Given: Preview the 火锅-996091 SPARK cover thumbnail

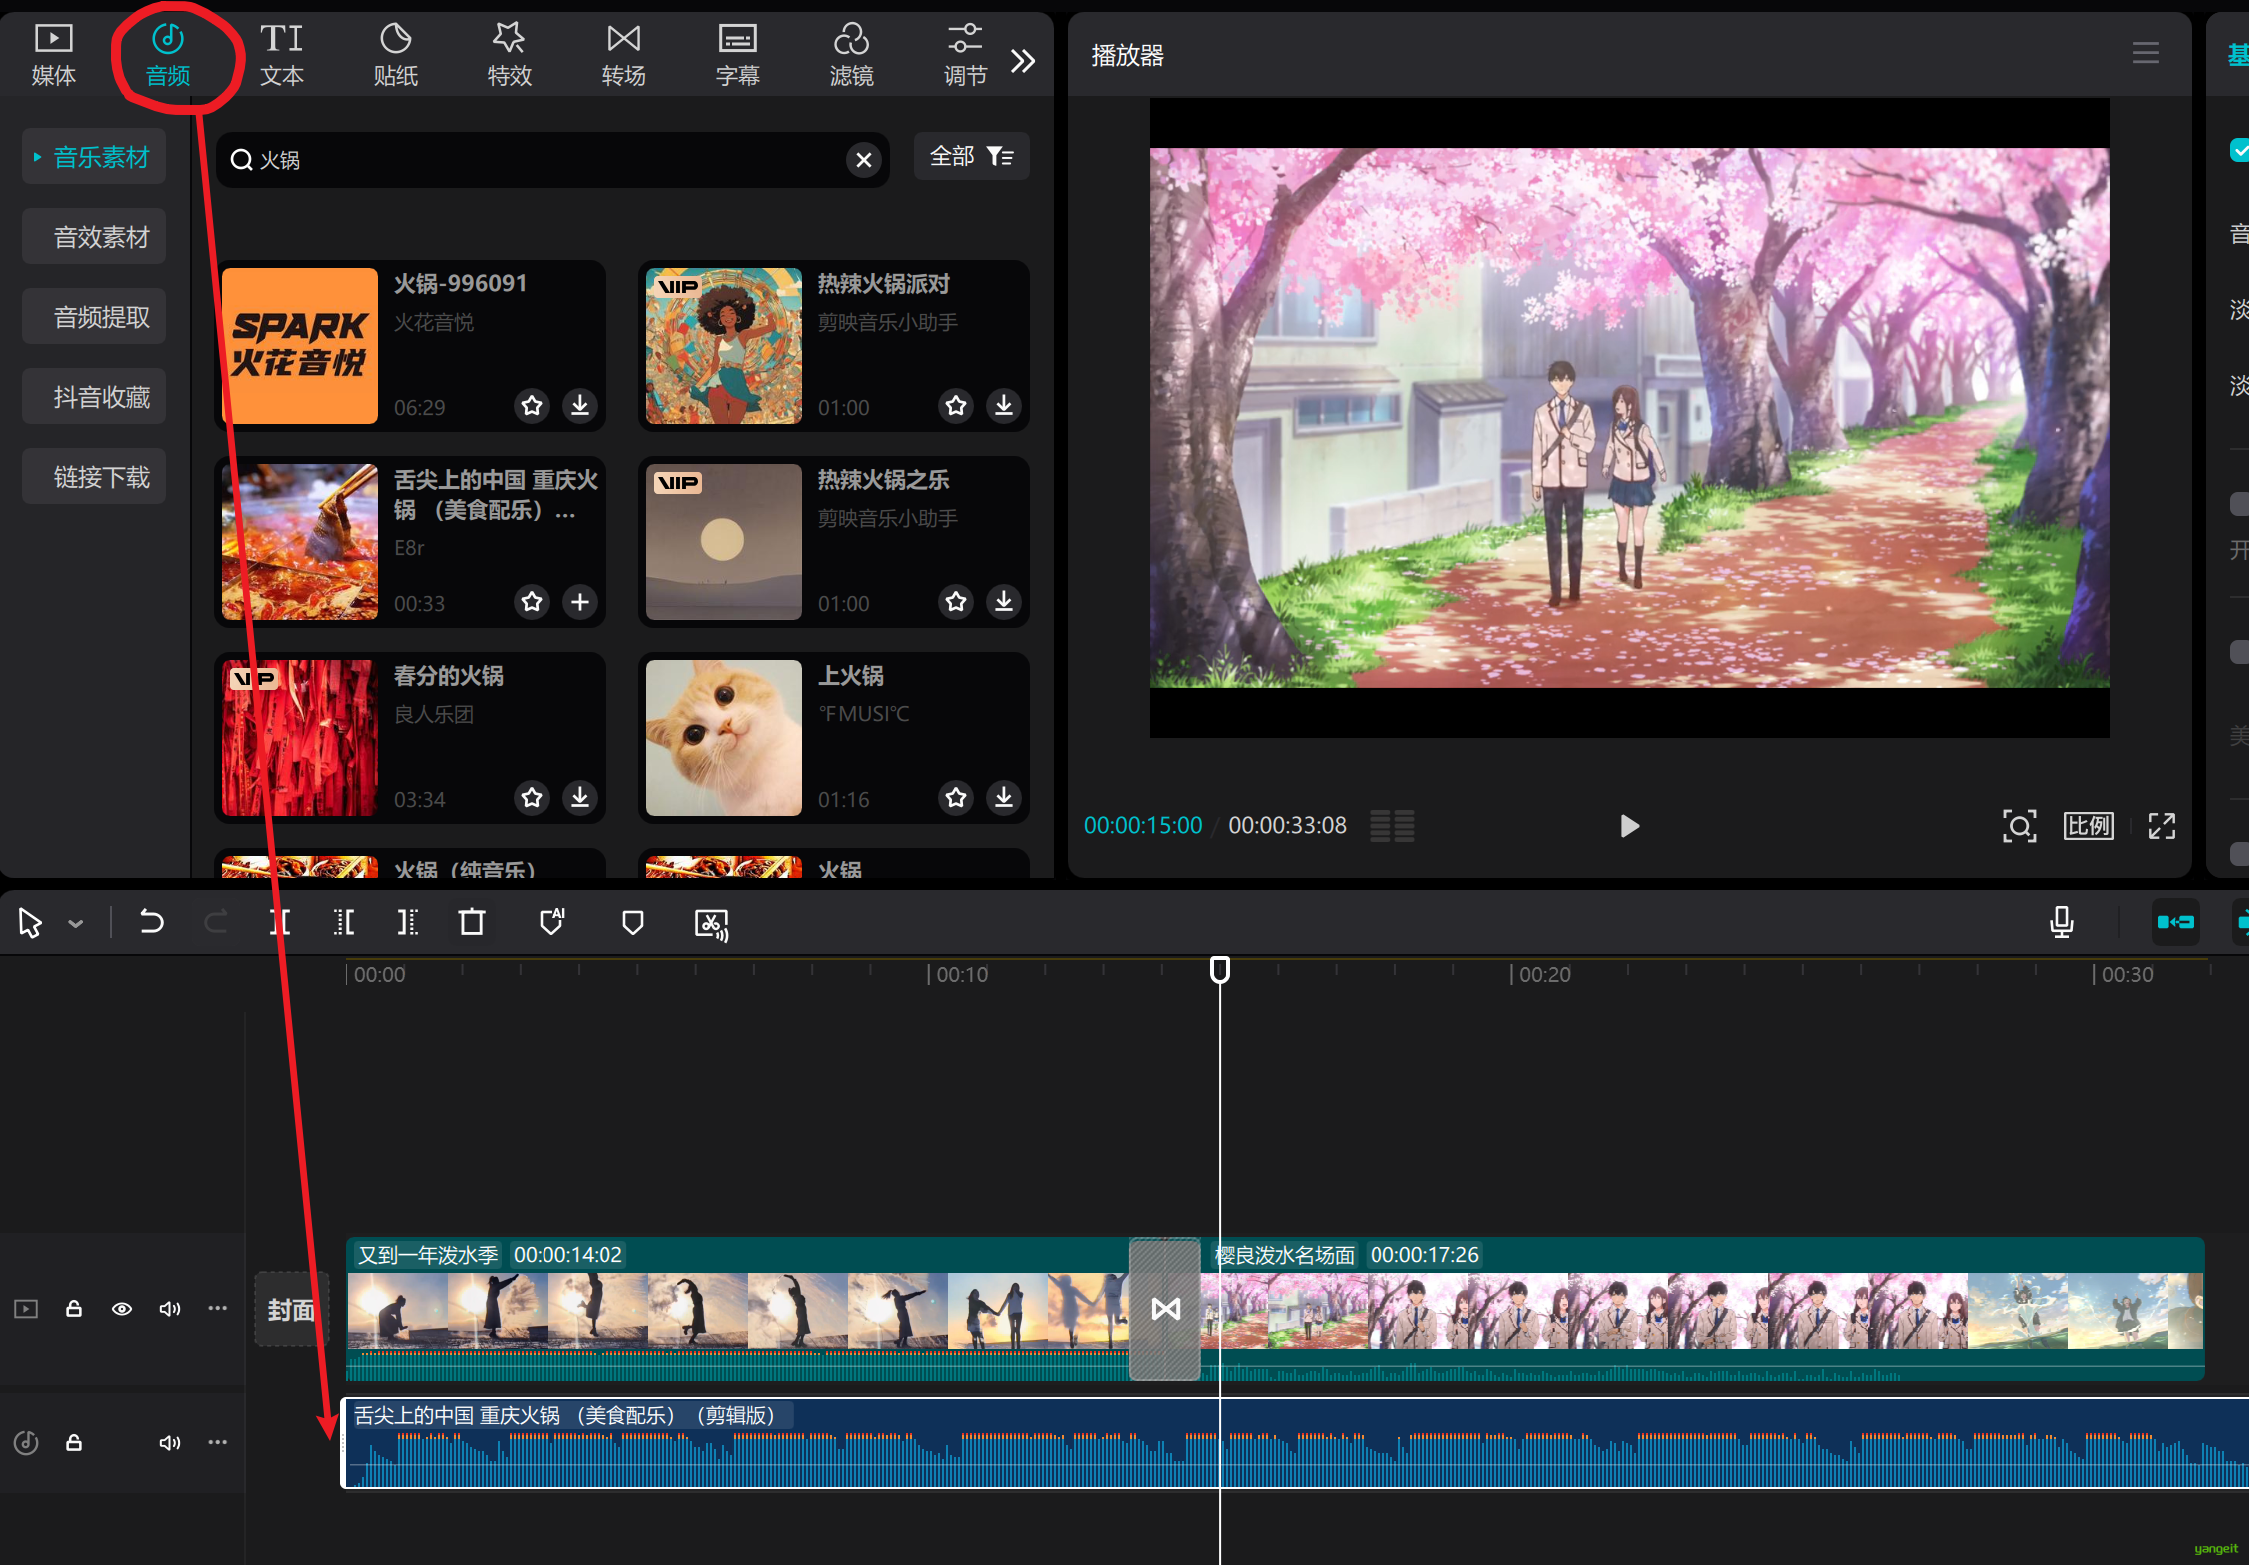Looking at the screenshot, I should (300, 346).
